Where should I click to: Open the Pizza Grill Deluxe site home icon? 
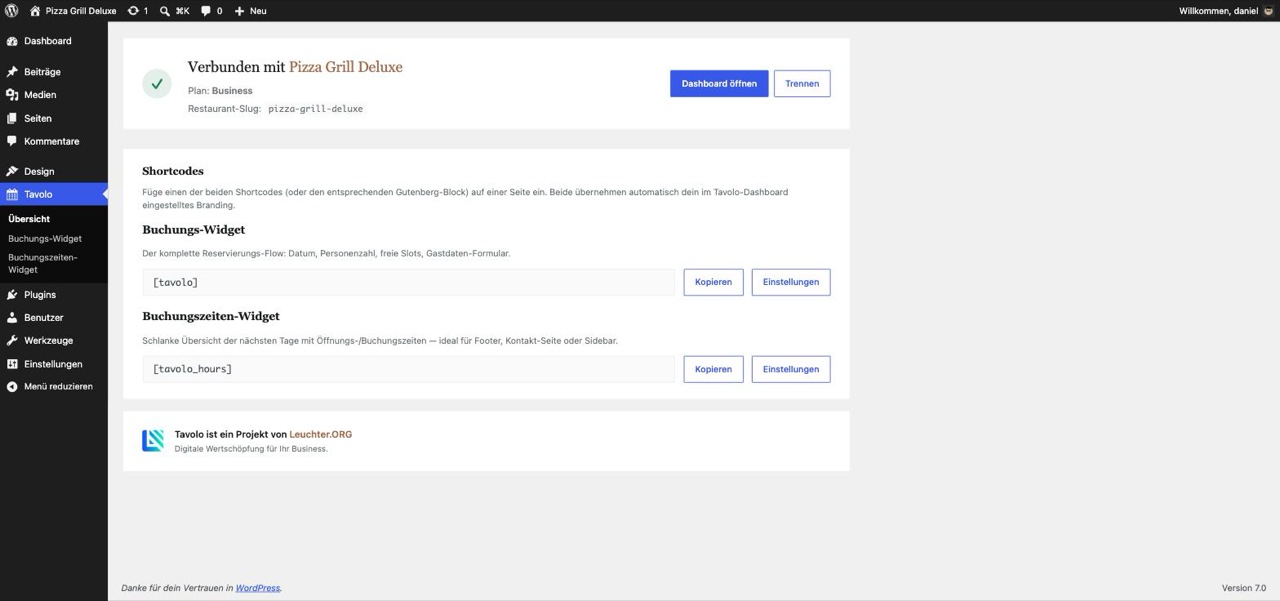click(35, 11)
